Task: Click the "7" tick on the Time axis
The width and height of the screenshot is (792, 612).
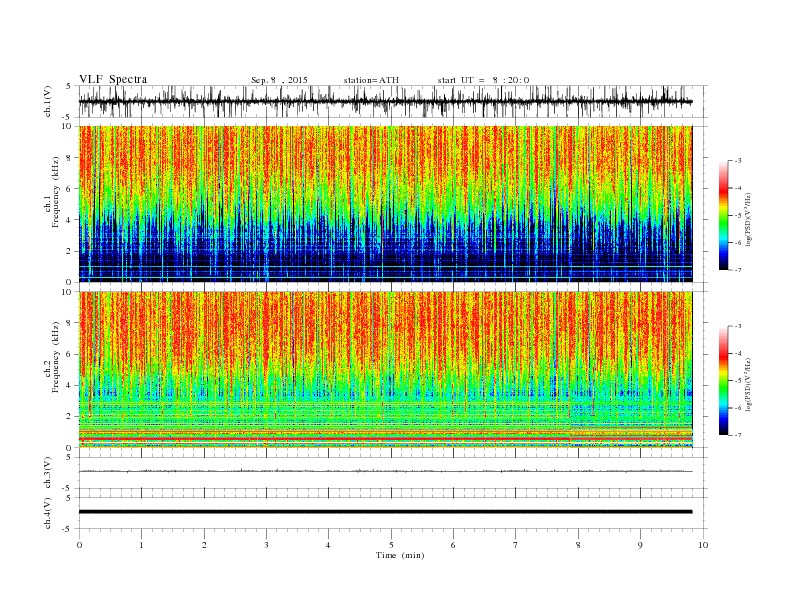Action: 516,545
